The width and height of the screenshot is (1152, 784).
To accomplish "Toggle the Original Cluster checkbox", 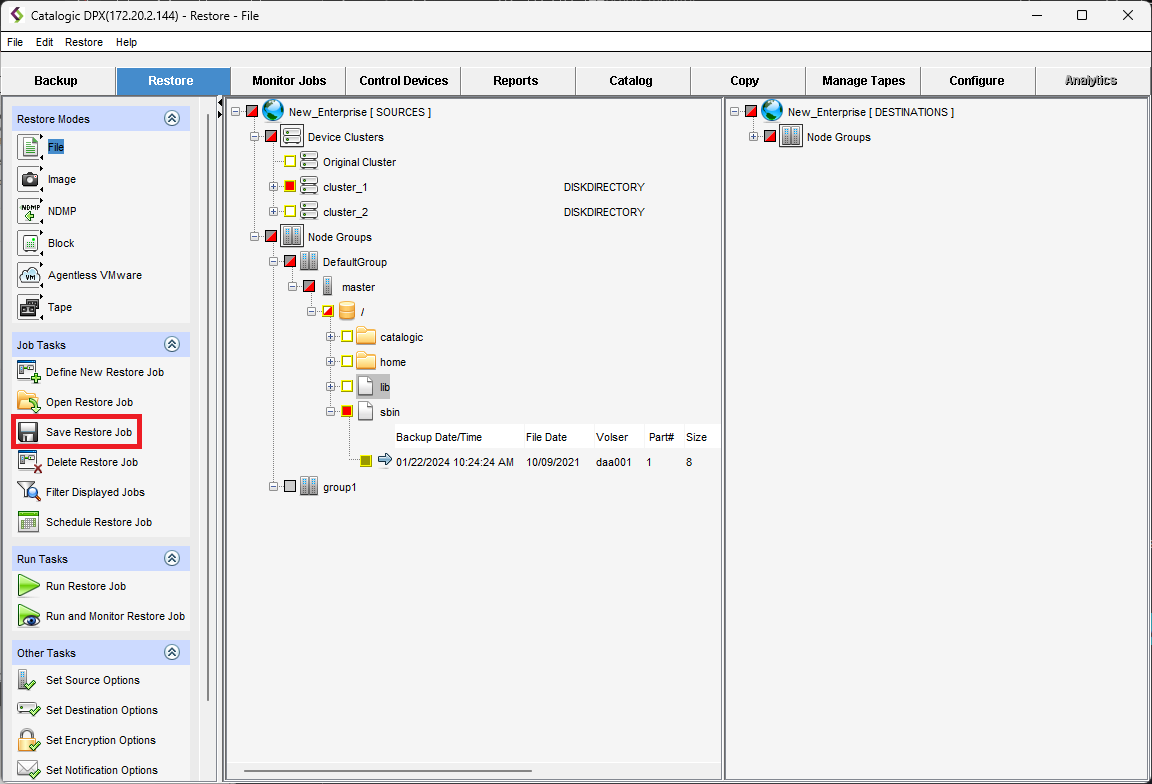I will pos(290,162).
